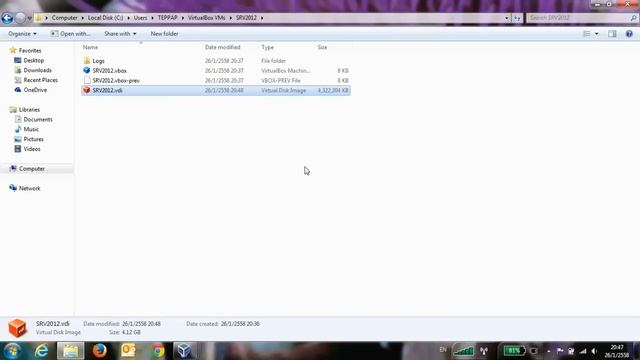Open the Music library

31,129
